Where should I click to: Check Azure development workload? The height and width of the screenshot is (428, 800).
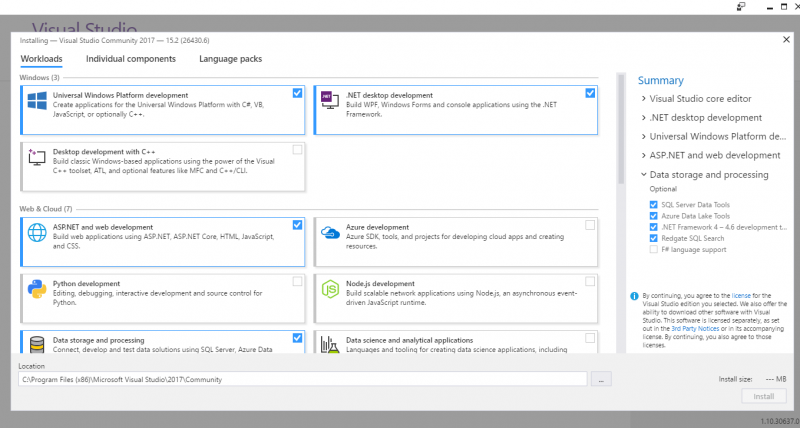click(590, 225)
